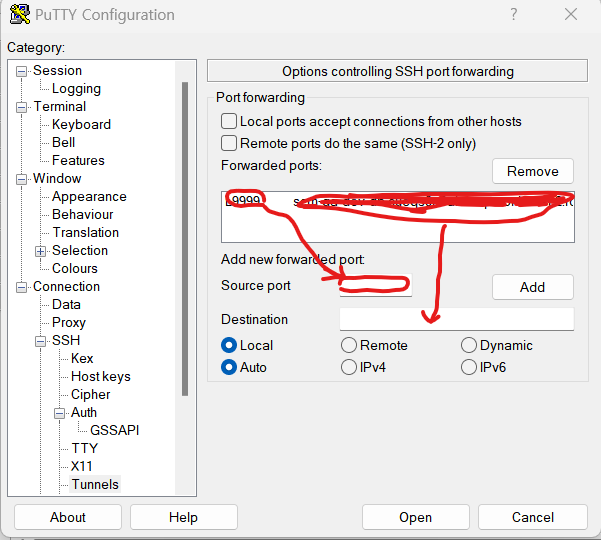The height and width of the screenshot is (540, 601).
Task: Open the Bell category
Action: (63, 142)
